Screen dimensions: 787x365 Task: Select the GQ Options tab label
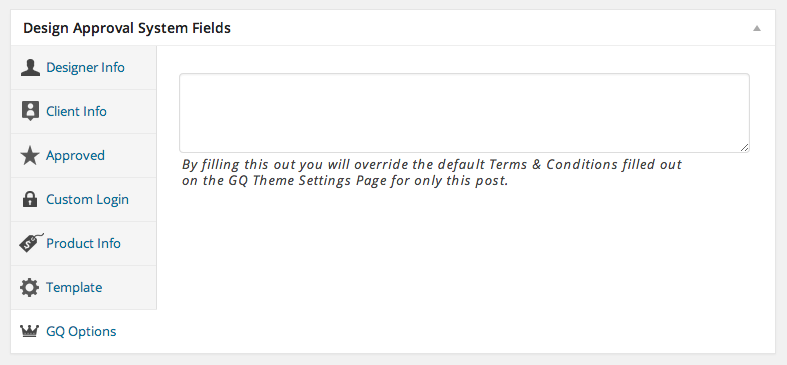point(81,332)
